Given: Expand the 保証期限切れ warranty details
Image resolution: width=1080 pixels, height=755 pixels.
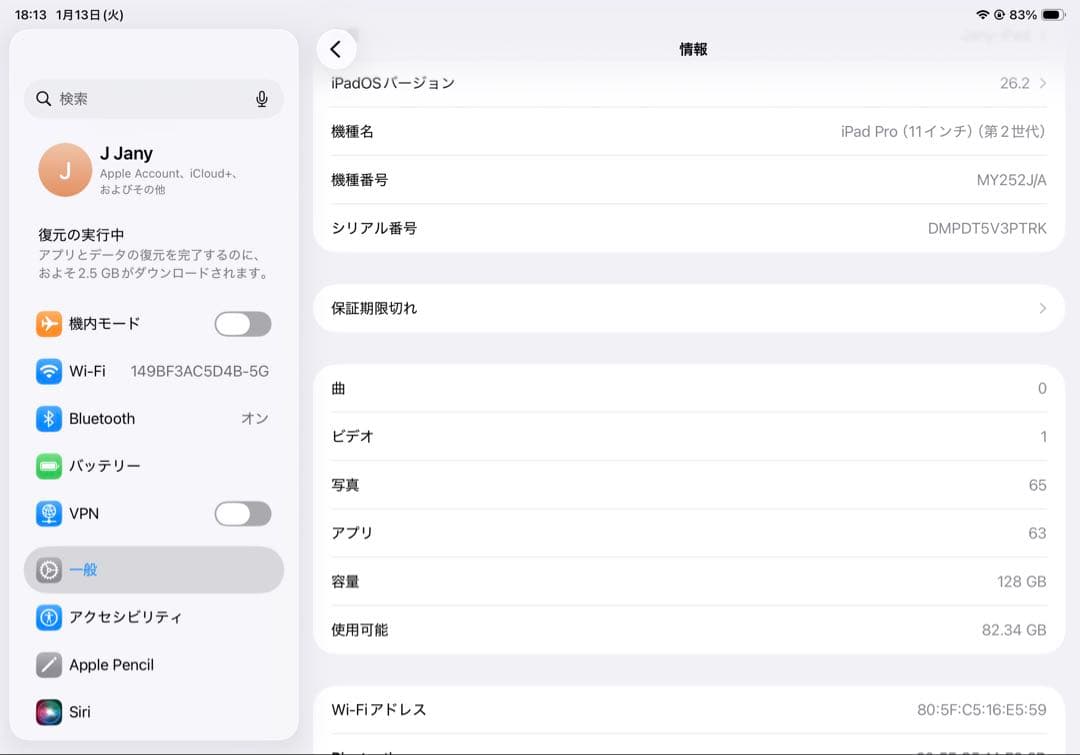Looking at the screenshot, I should [x=694, y=308].
